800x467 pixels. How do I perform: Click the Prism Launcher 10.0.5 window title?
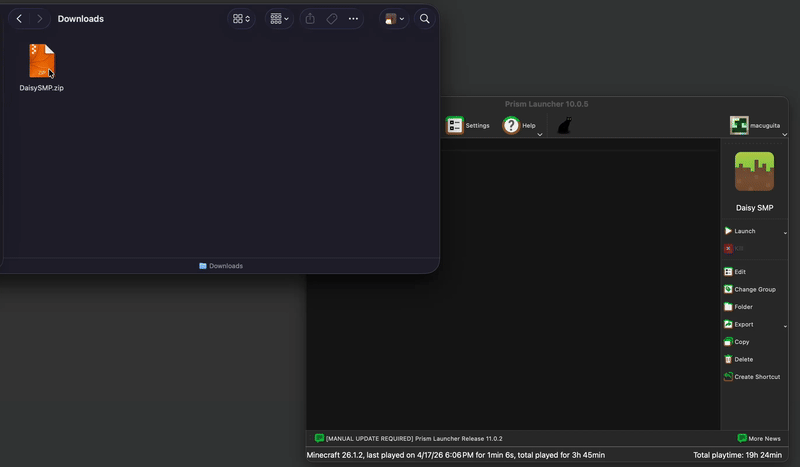(x=546, y=104)
